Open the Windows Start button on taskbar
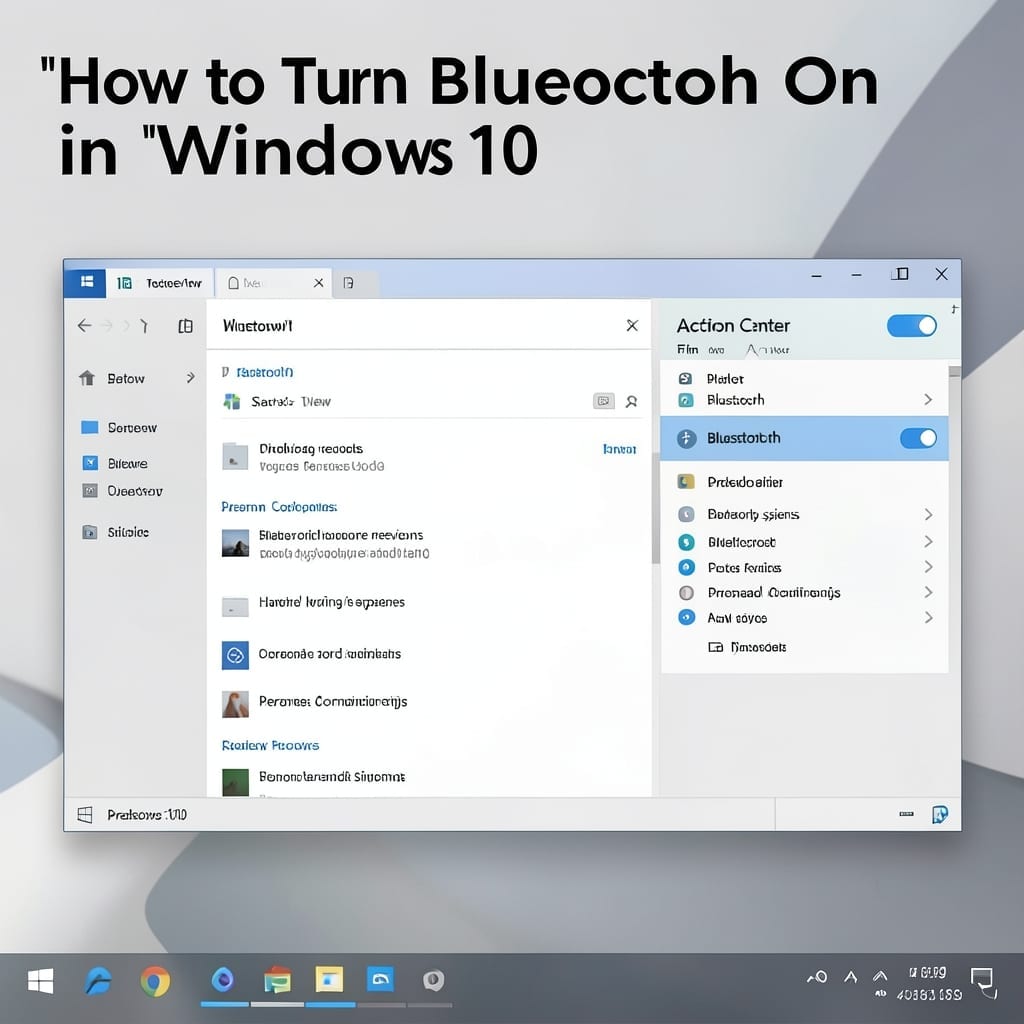The width and height of the screenshot is (1024, 1024). [40, 980]
